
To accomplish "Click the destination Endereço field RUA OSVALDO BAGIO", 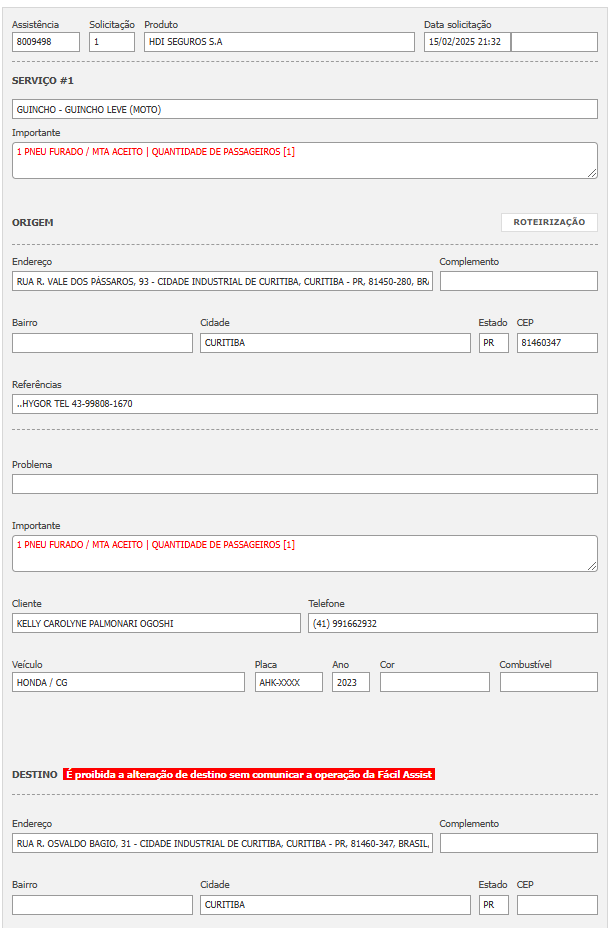I will coord(222,844).
